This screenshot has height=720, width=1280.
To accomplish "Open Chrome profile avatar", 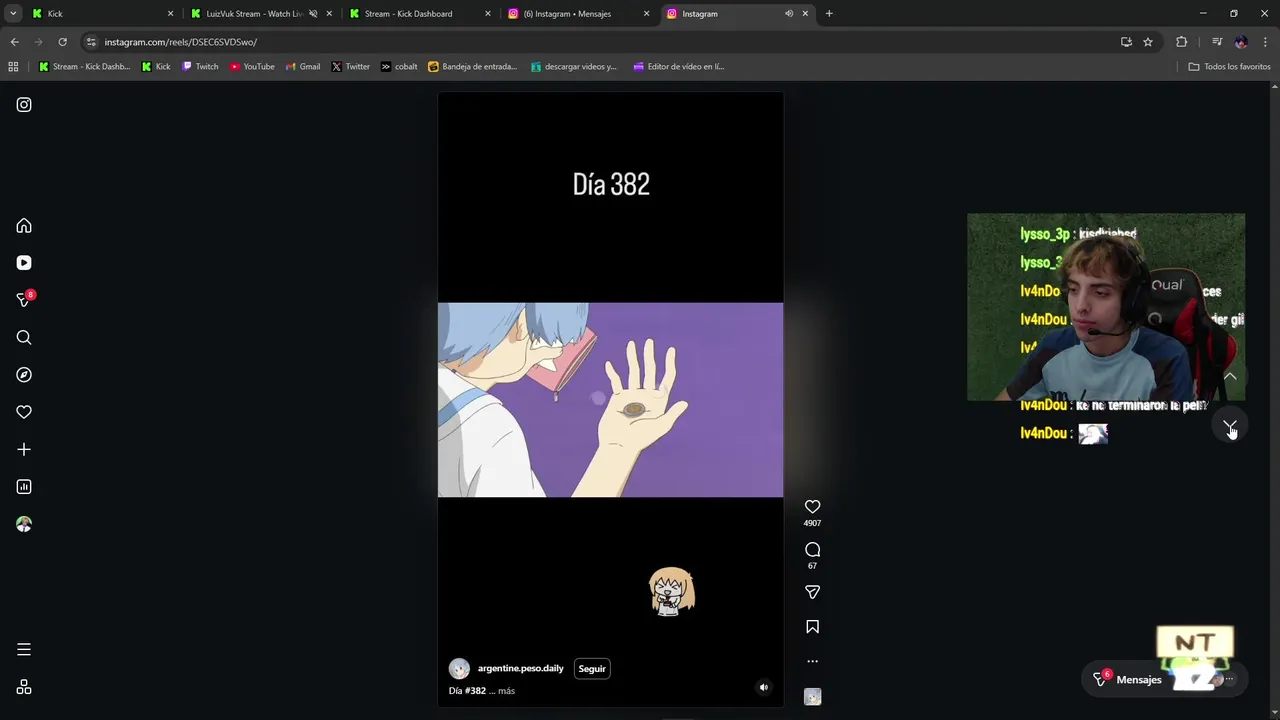I will click(1241, 42).
